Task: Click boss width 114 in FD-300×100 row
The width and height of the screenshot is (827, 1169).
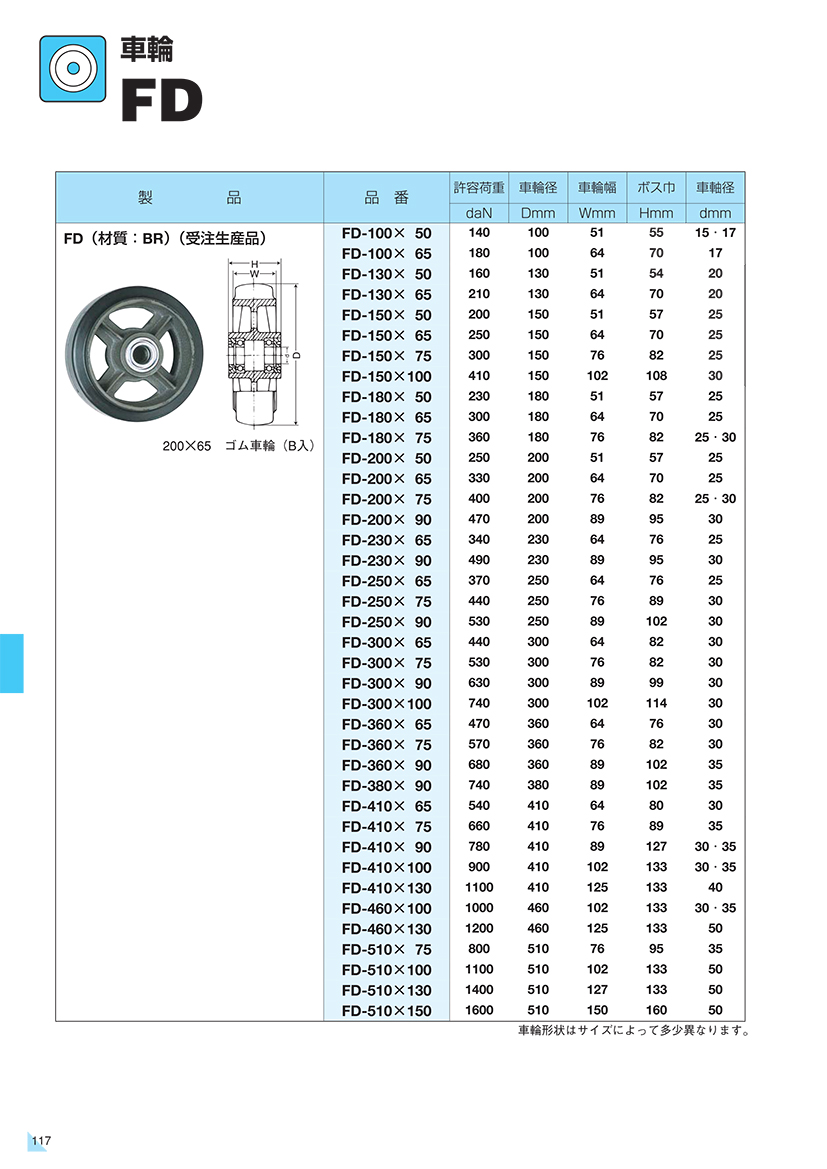Action: point(656,703)
